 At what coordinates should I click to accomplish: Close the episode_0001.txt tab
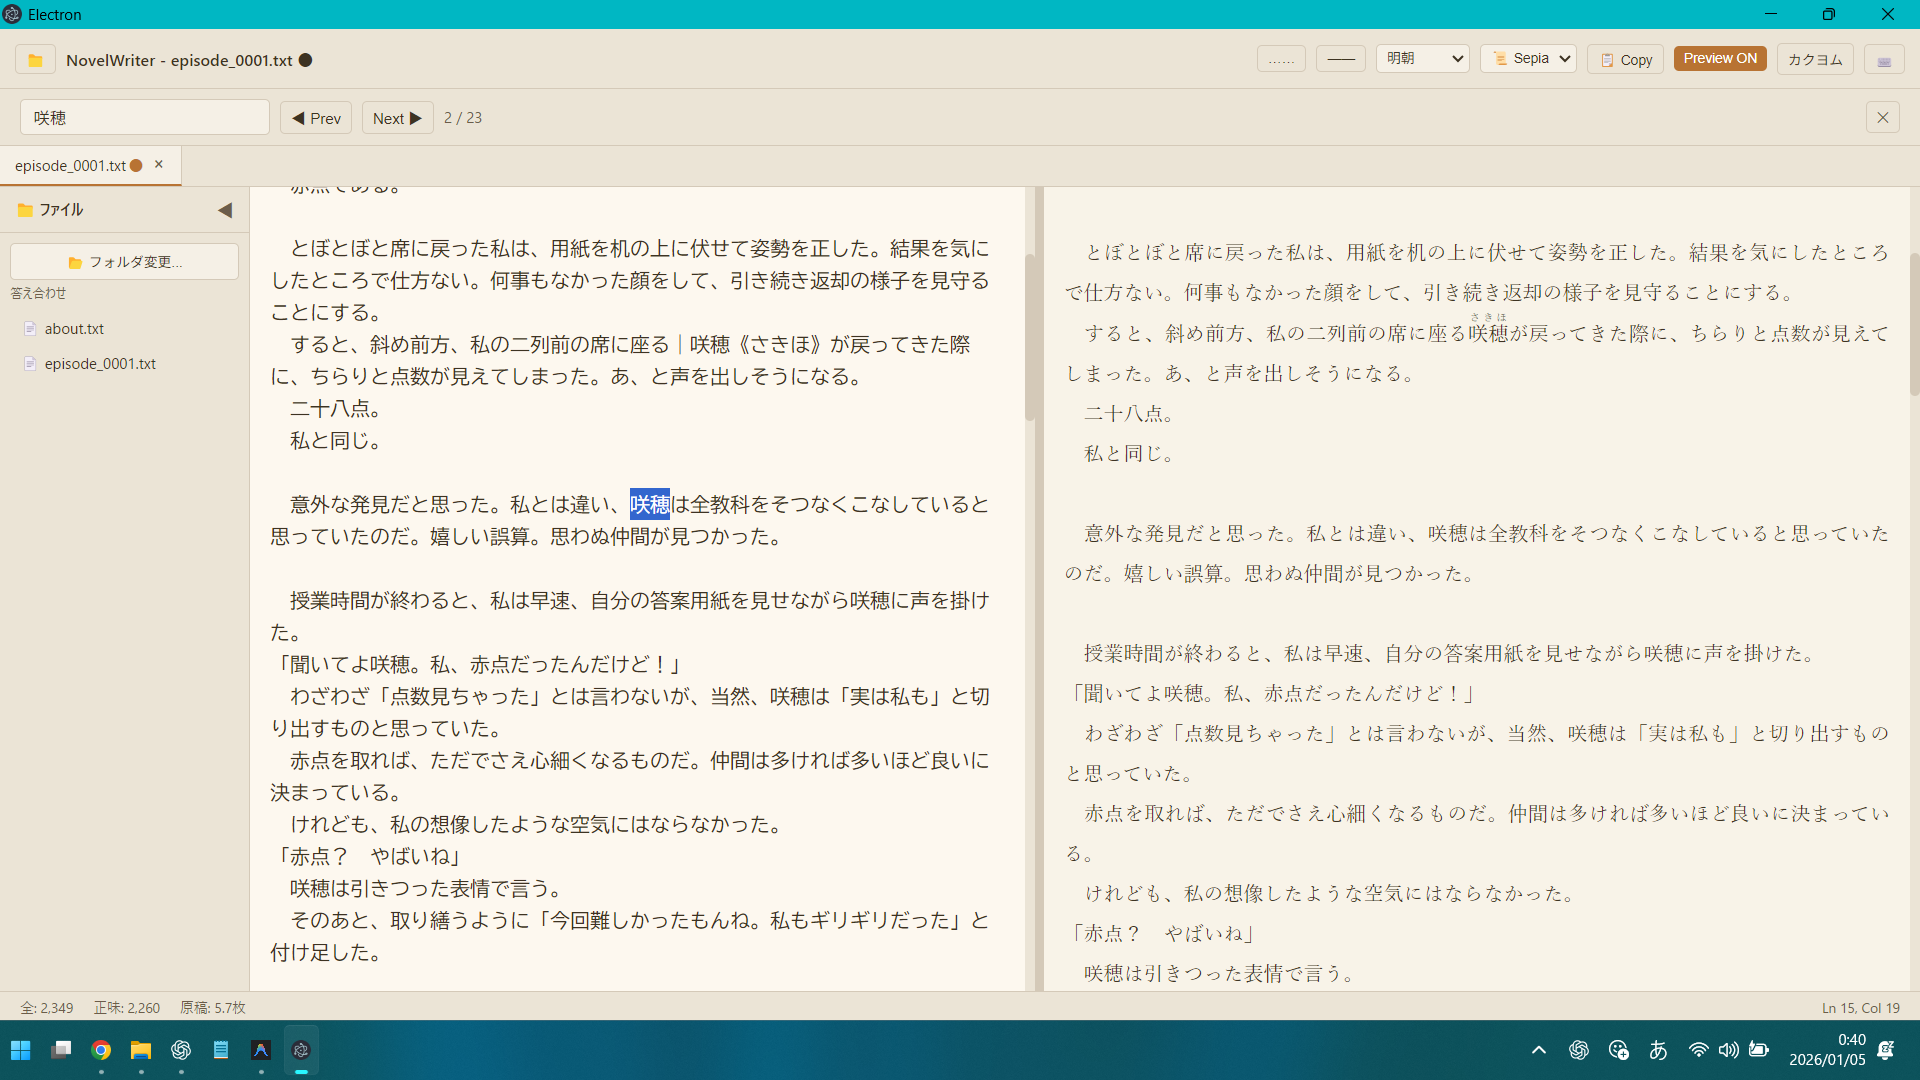pyautogui.click(x=159, y=165)
